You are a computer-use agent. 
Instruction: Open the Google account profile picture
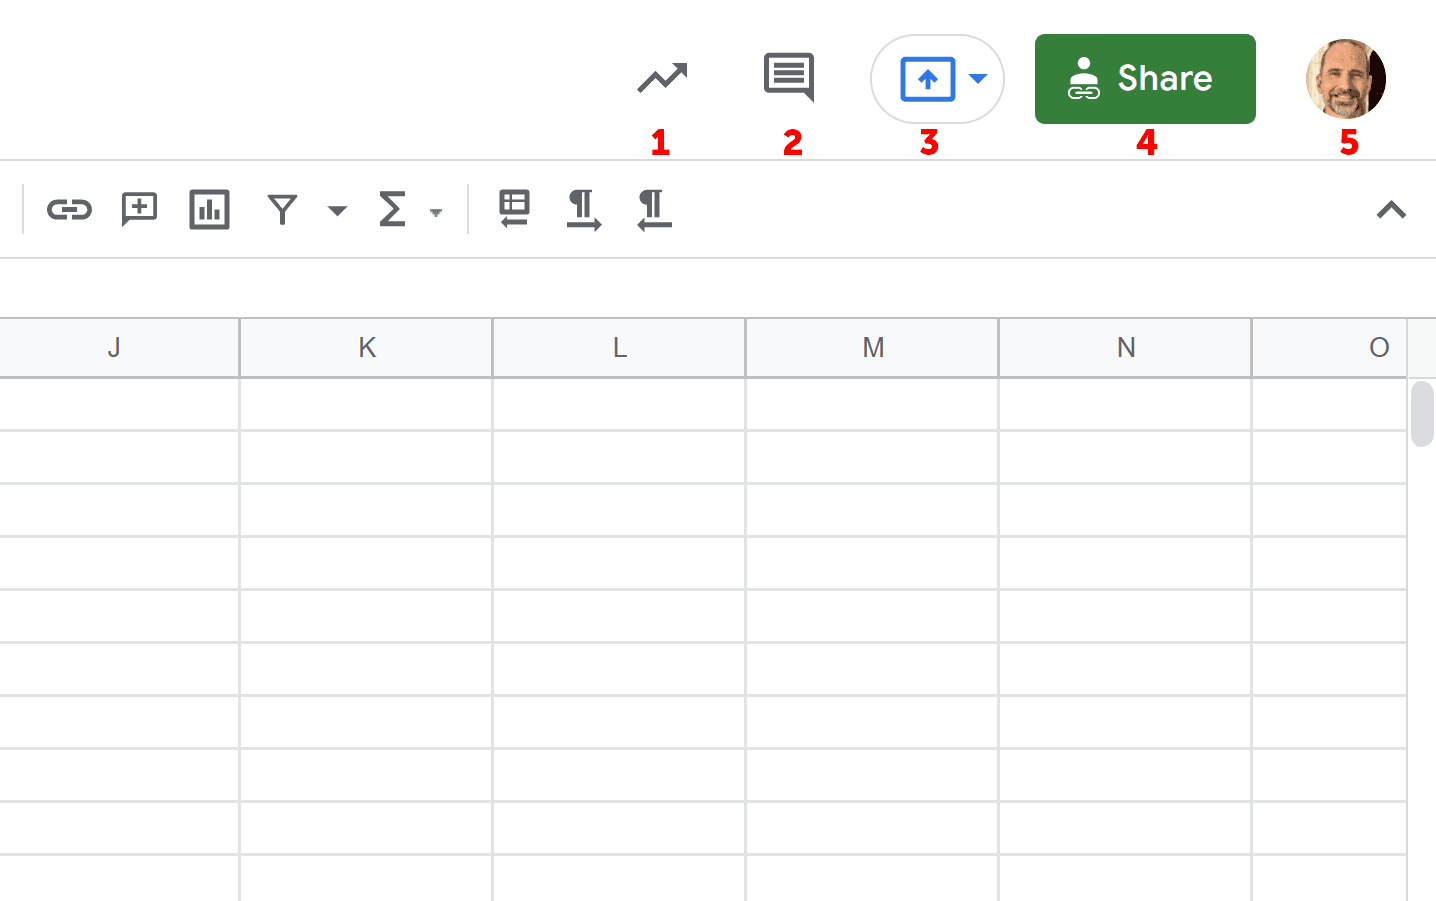click(1345, 78)
